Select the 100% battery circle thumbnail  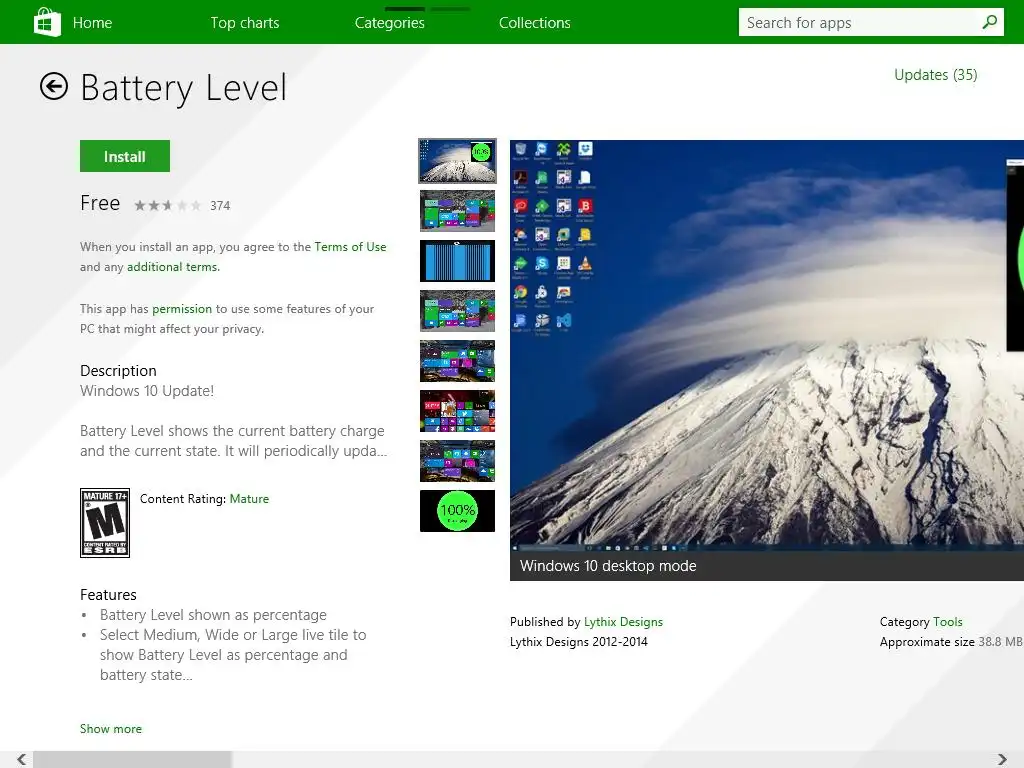coord(457,511)
